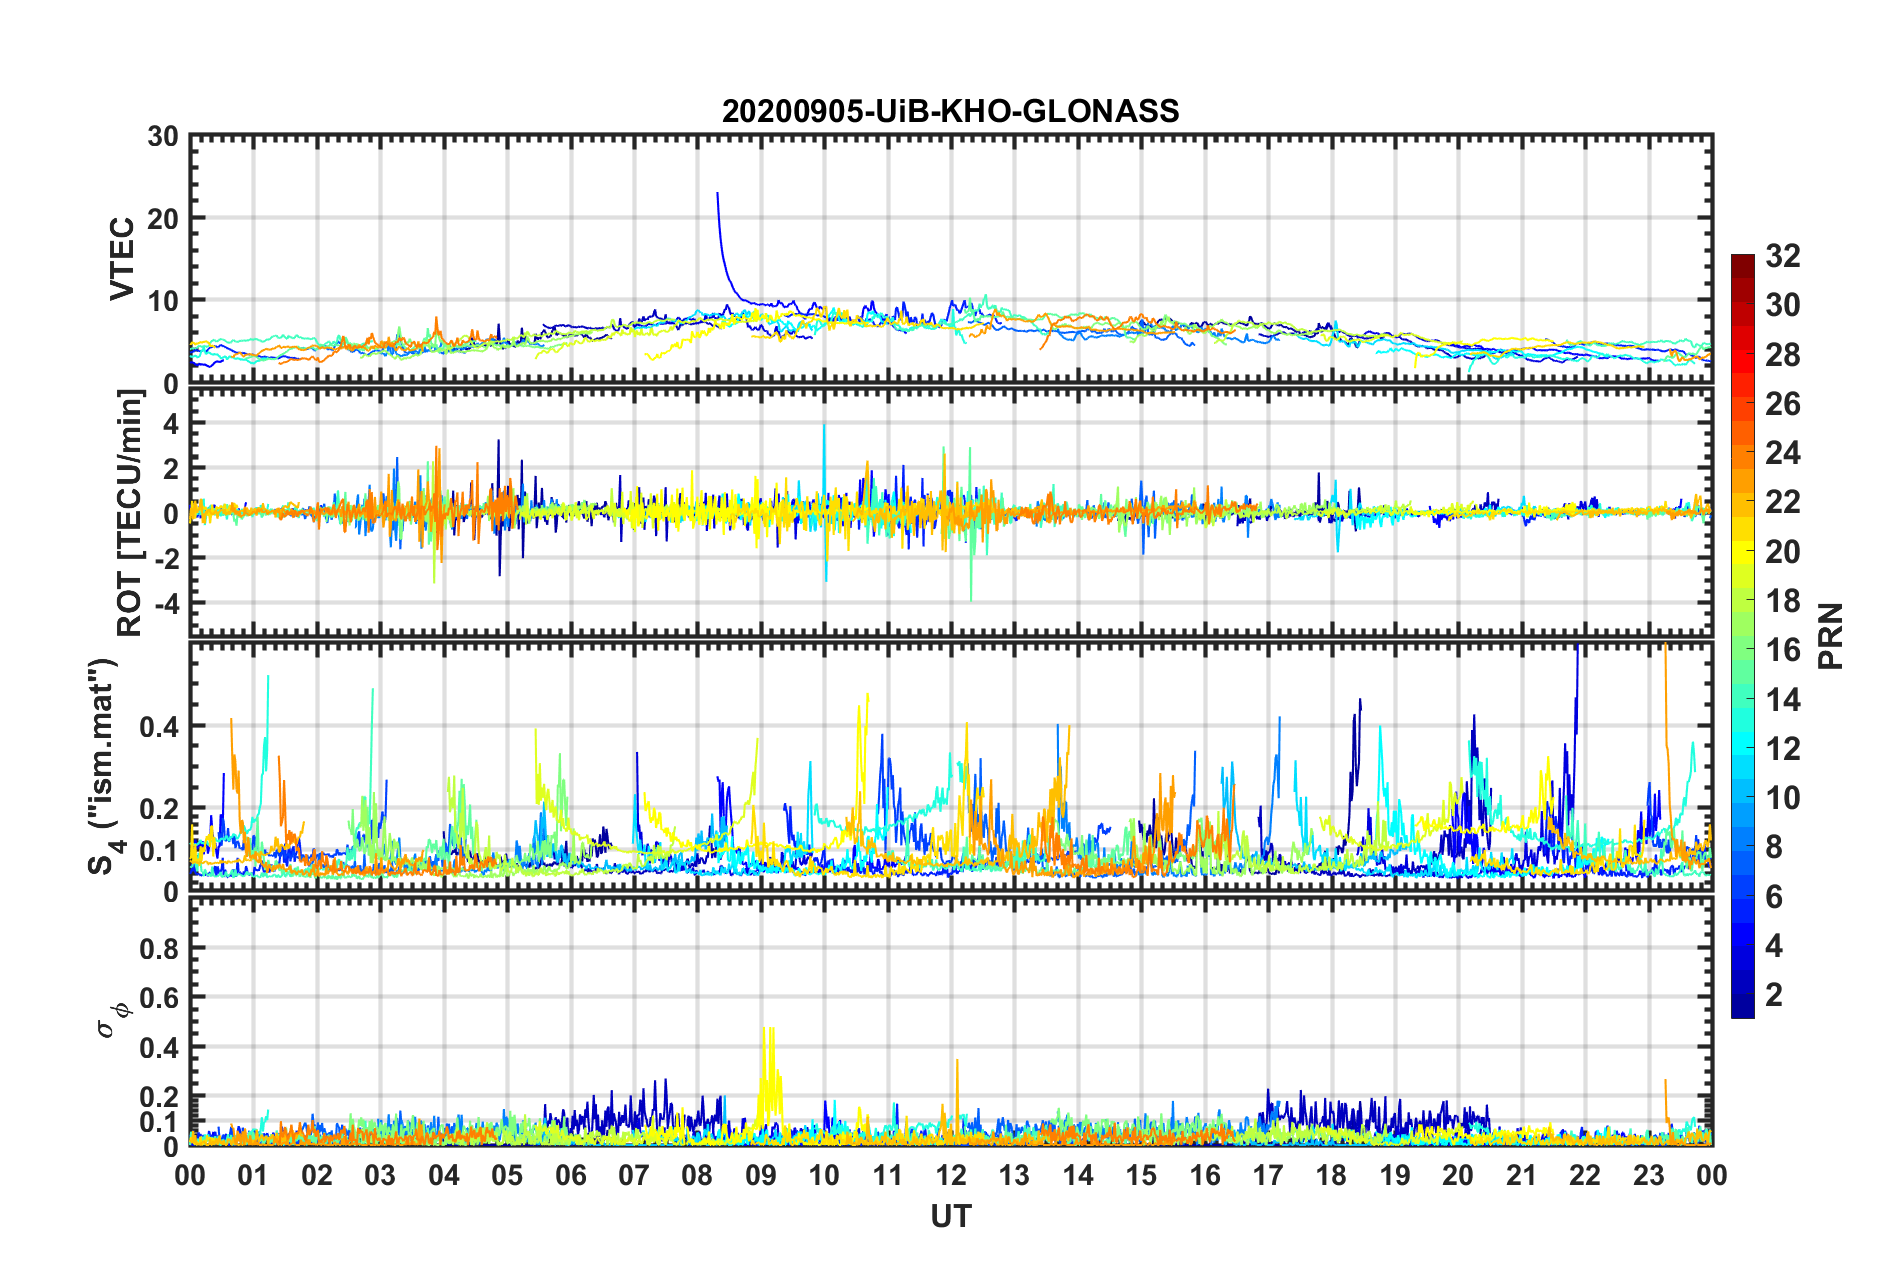The width and height of the screenshot is (1902, 1272).
Task: Click VTEC y-axis tick label 30
Action: tap(163, 137)
